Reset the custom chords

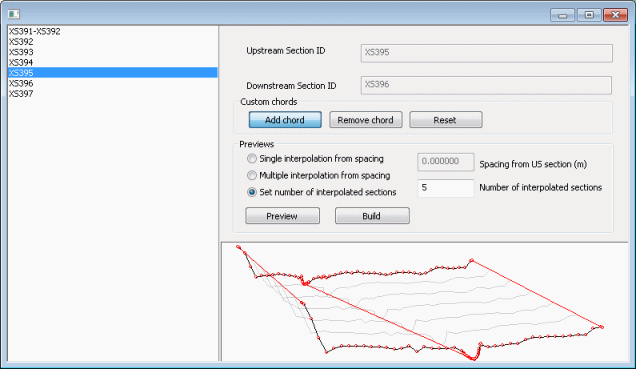pos(445,120)
